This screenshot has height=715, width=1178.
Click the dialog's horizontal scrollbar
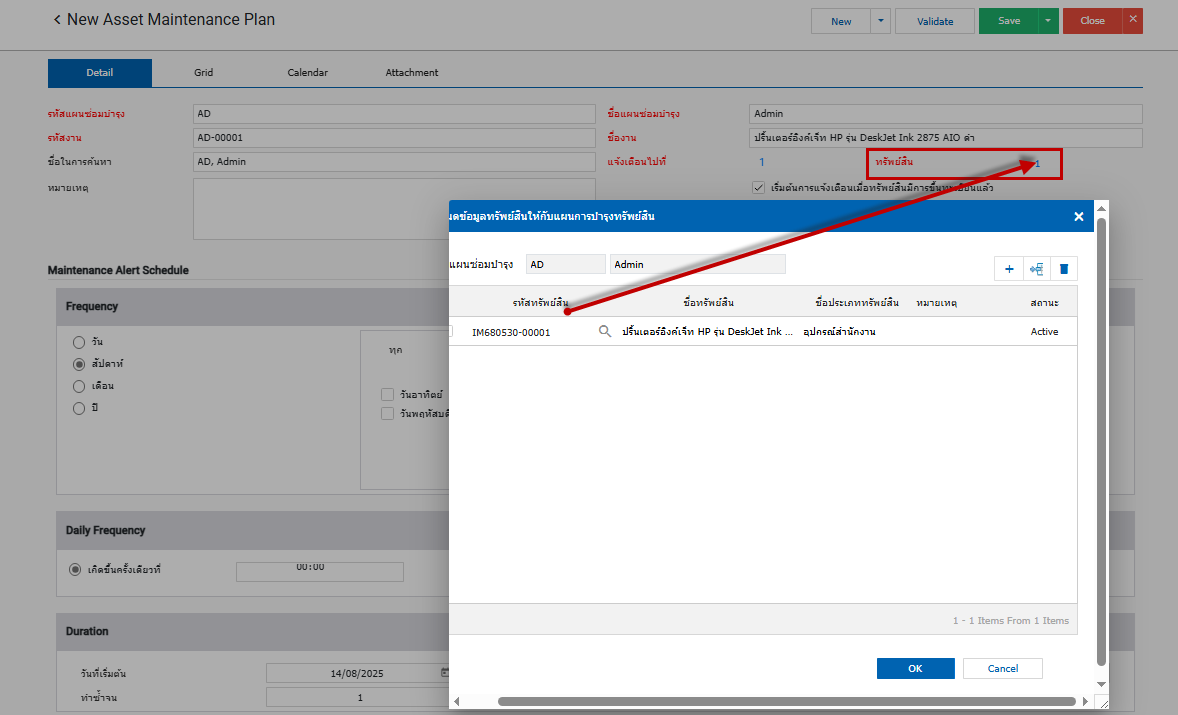(x=785, y=701)
